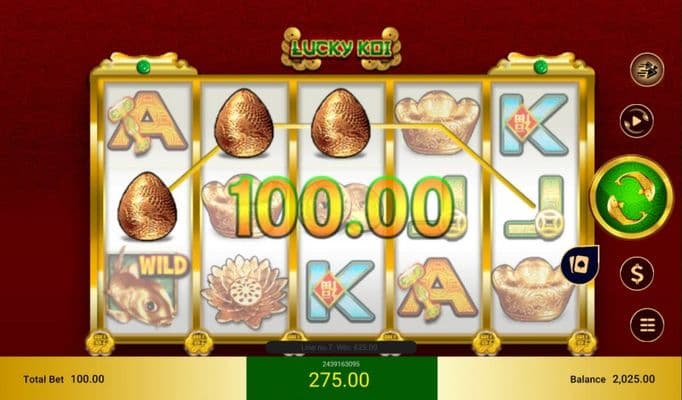Click the J symbol on fifth reel
The image size is (682, 400).
[x=534, y=208]
